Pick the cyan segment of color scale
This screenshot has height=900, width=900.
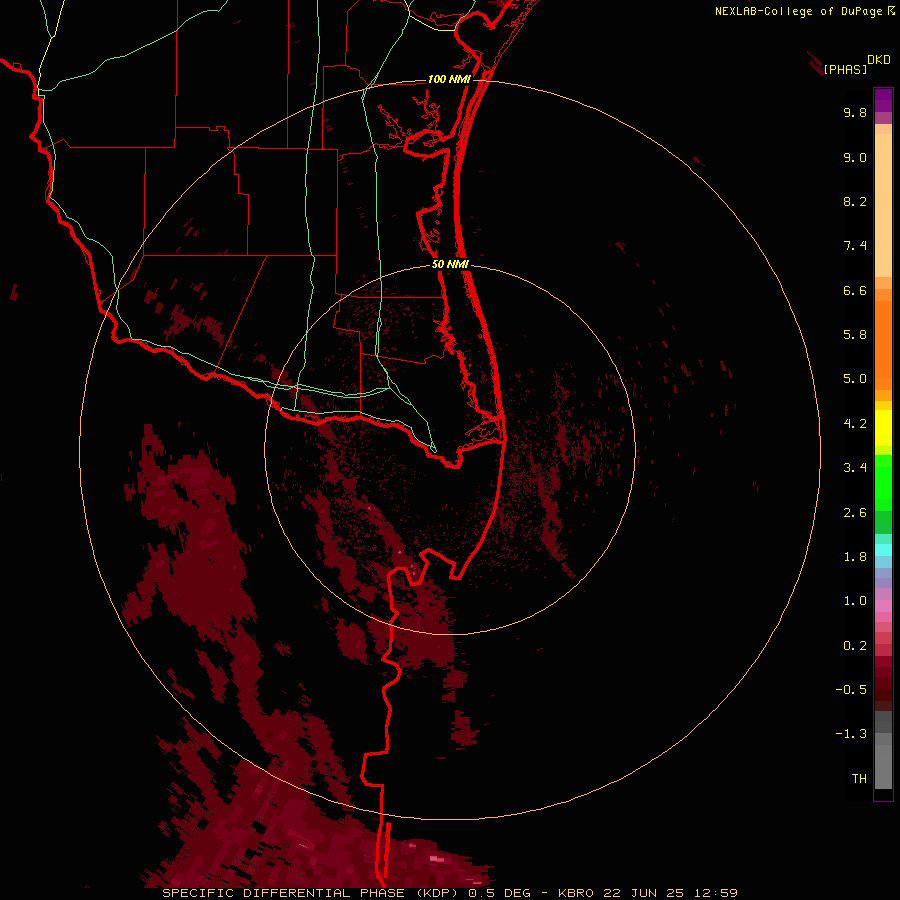(x=883, y=550)
